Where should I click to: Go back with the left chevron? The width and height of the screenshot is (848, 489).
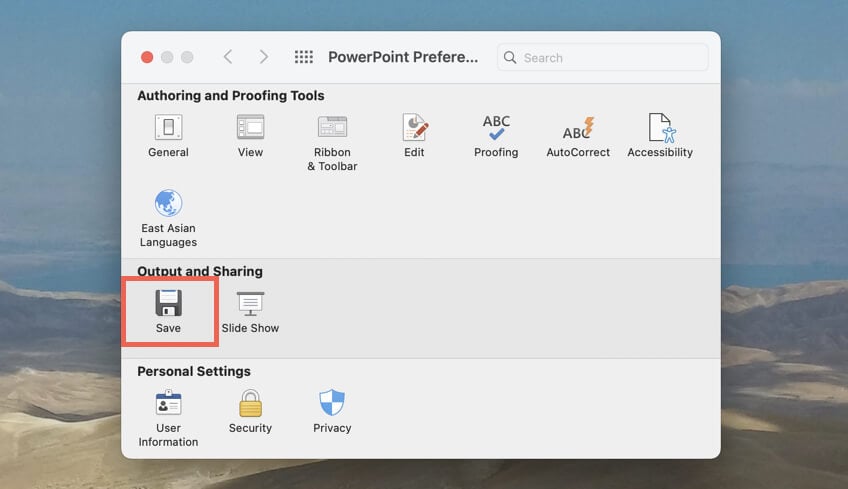tap(228, 57)
